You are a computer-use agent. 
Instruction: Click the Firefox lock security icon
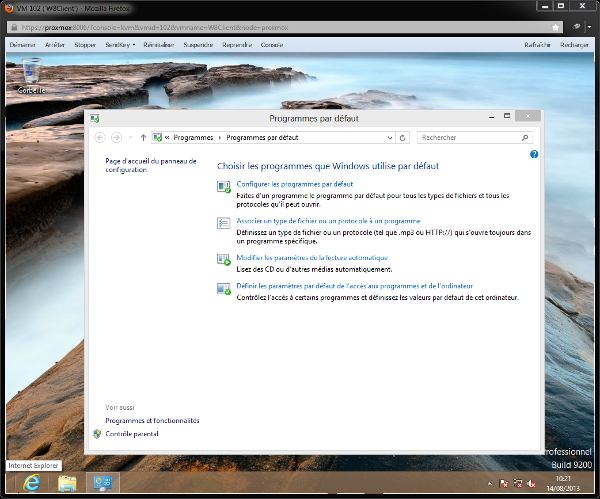click(14, 28)
